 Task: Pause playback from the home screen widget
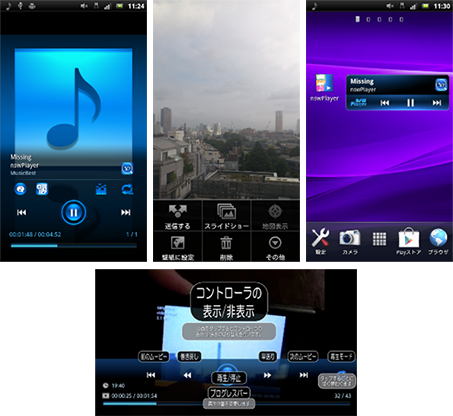(410, 103)
